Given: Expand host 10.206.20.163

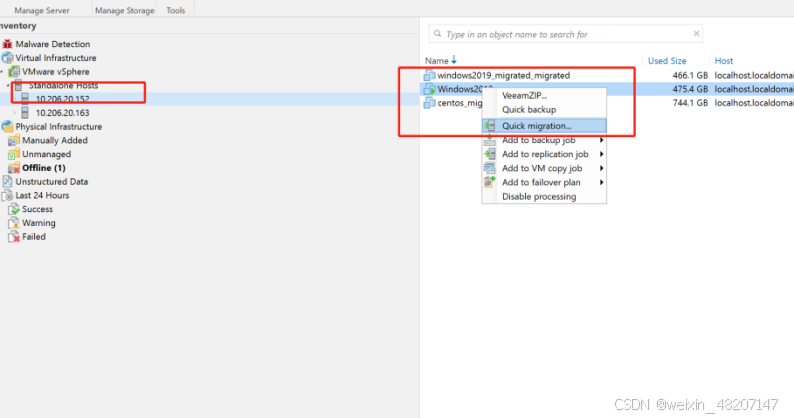Looking at the screenshot, I should coord(15,113).
